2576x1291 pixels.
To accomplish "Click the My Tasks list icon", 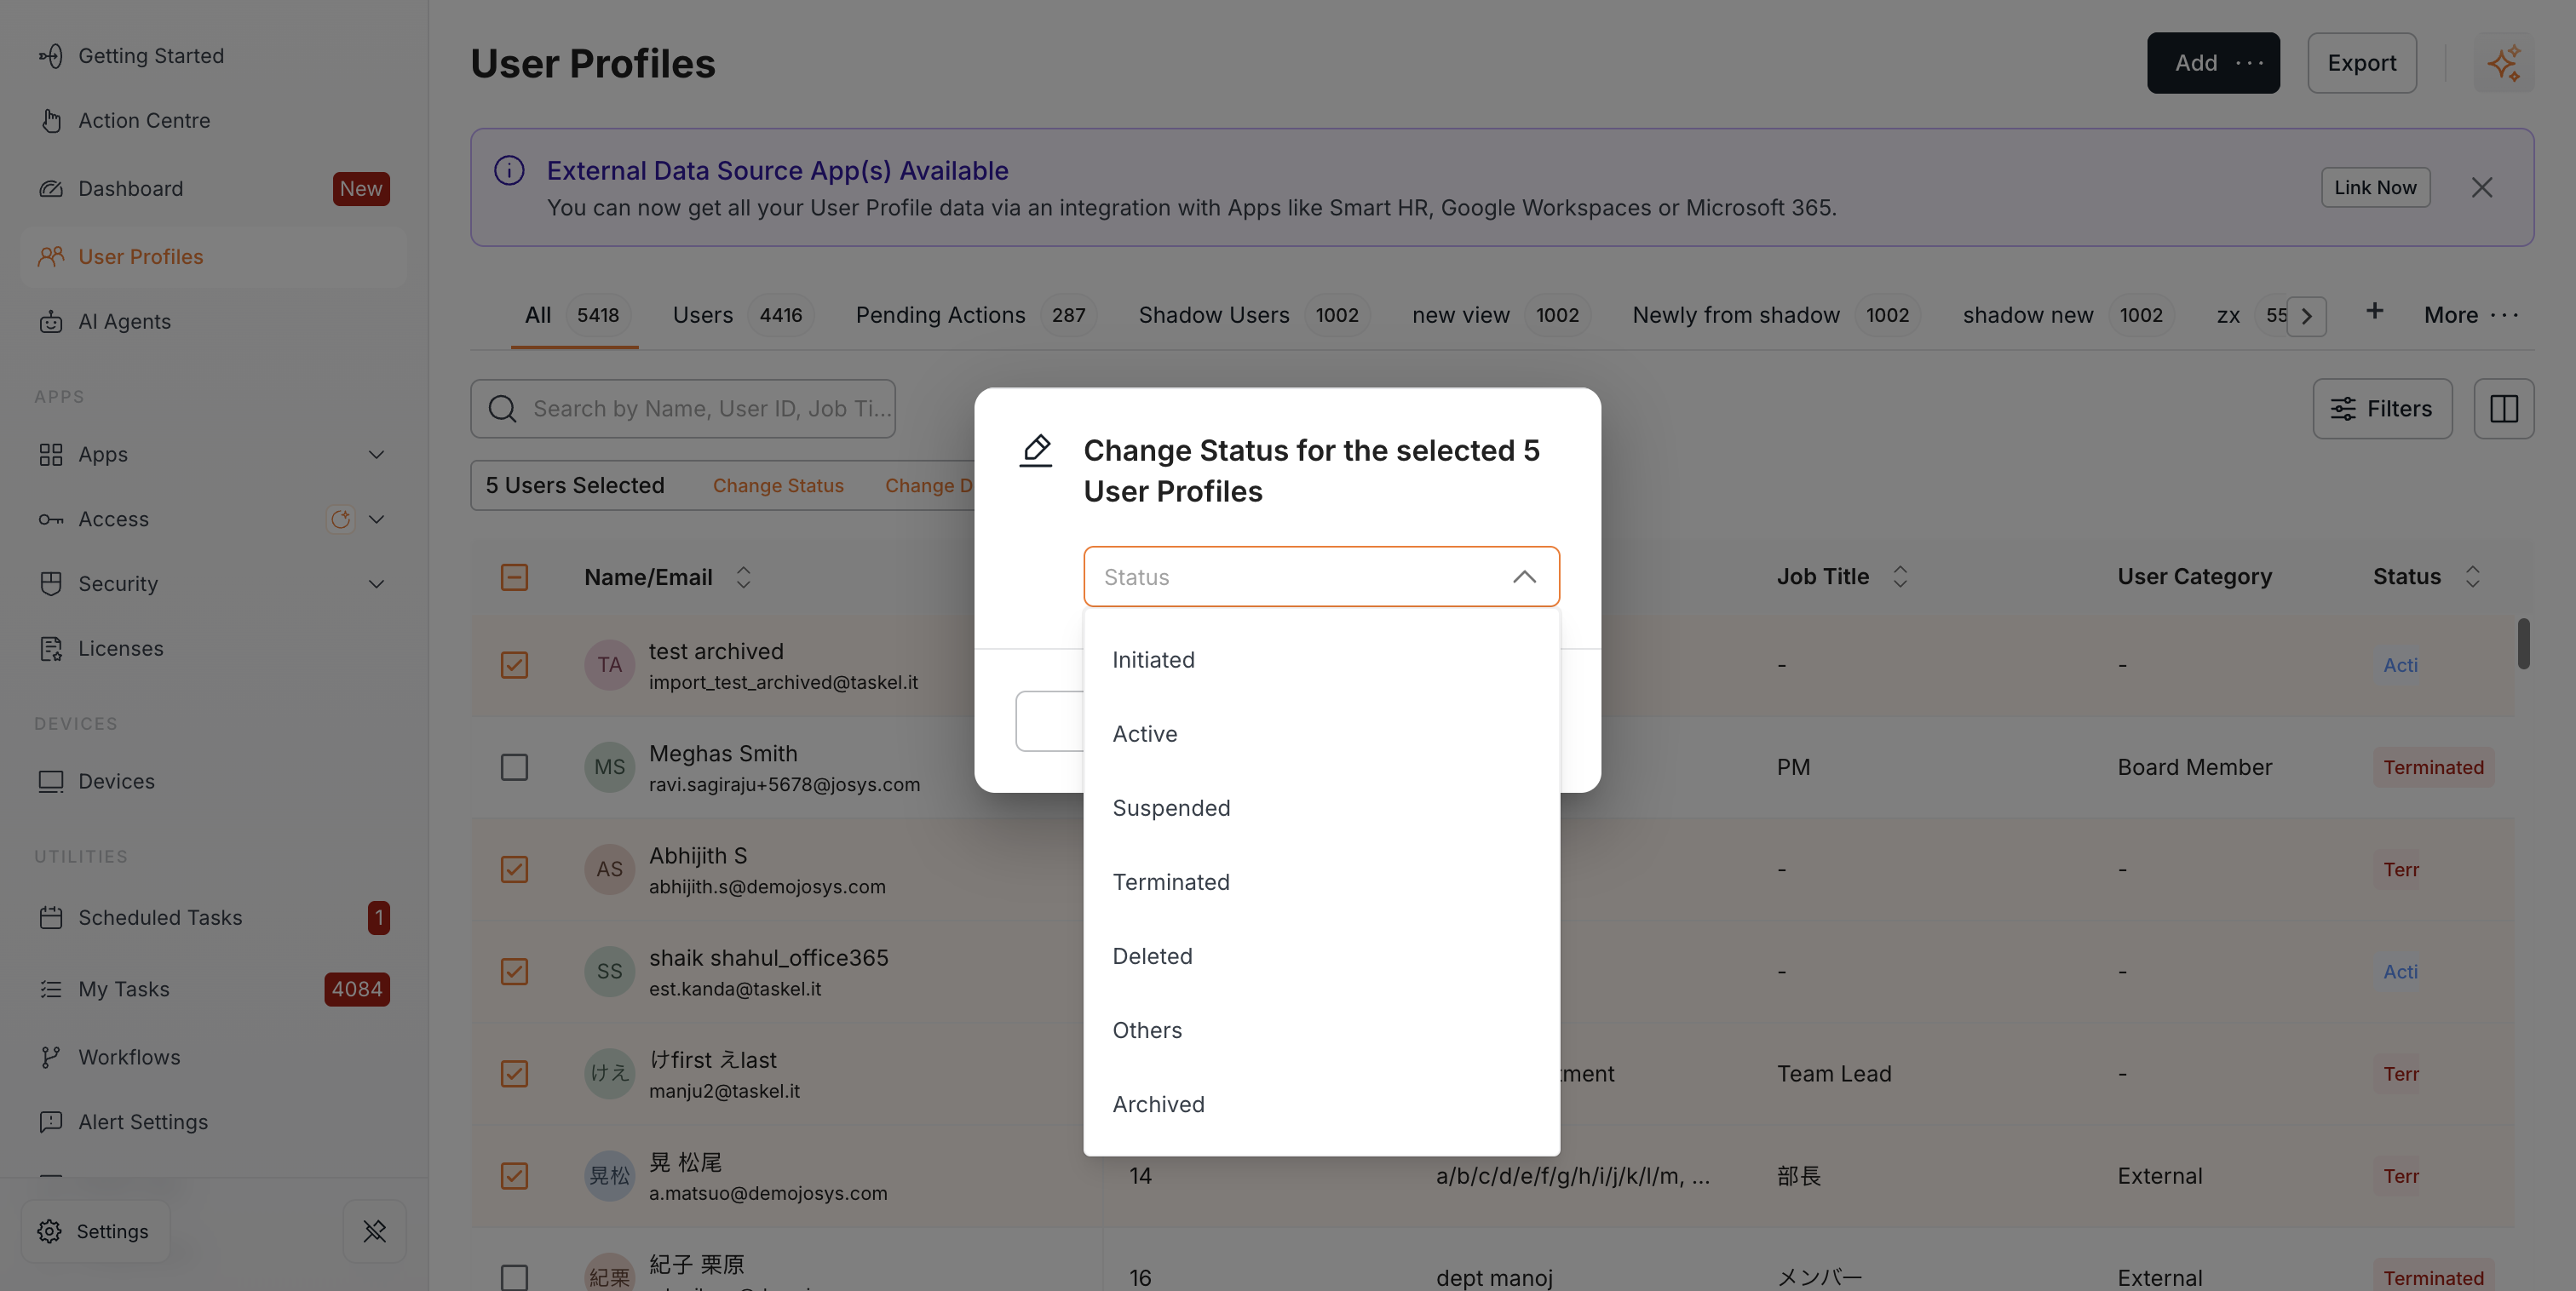I will 51,990.
